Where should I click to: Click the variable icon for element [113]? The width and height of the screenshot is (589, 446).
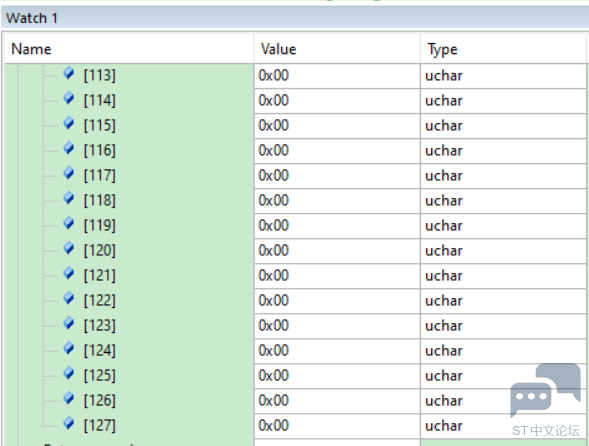(x=69, y=73)
